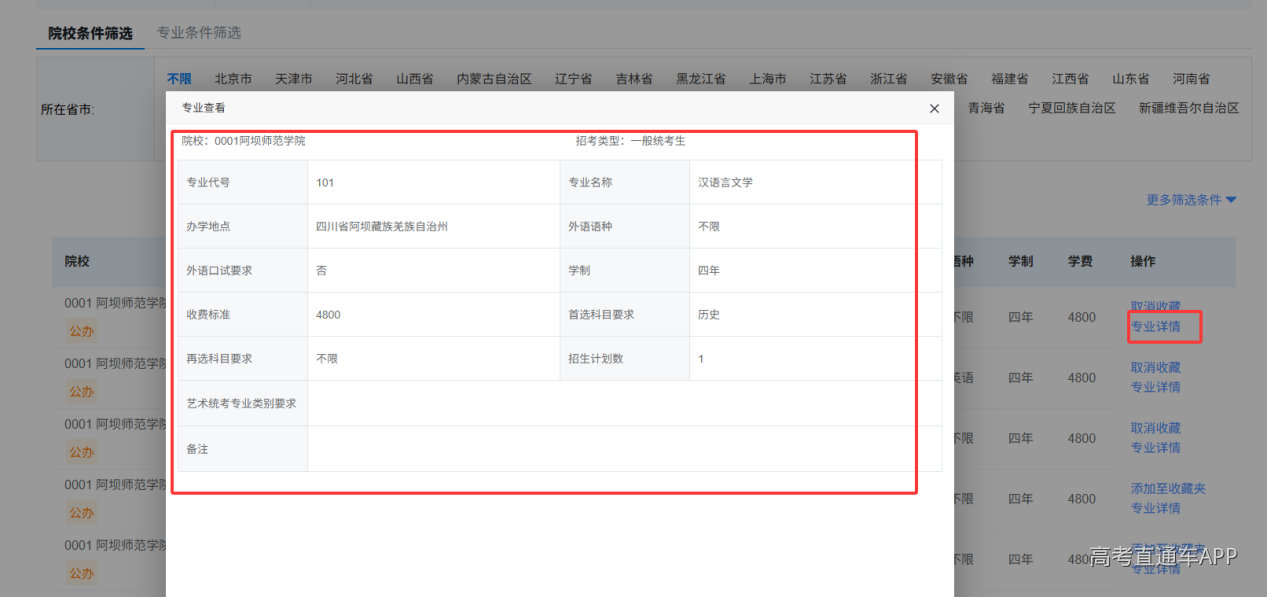The image size is (1267, 597).
Task: Select 不限 in province filter
Action: click(179, 78)
